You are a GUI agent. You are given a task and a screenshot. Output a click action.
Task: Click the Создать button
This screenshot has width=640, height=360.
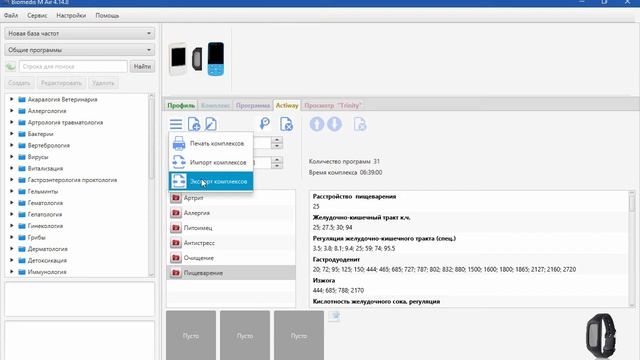click(x=19, y=83)
